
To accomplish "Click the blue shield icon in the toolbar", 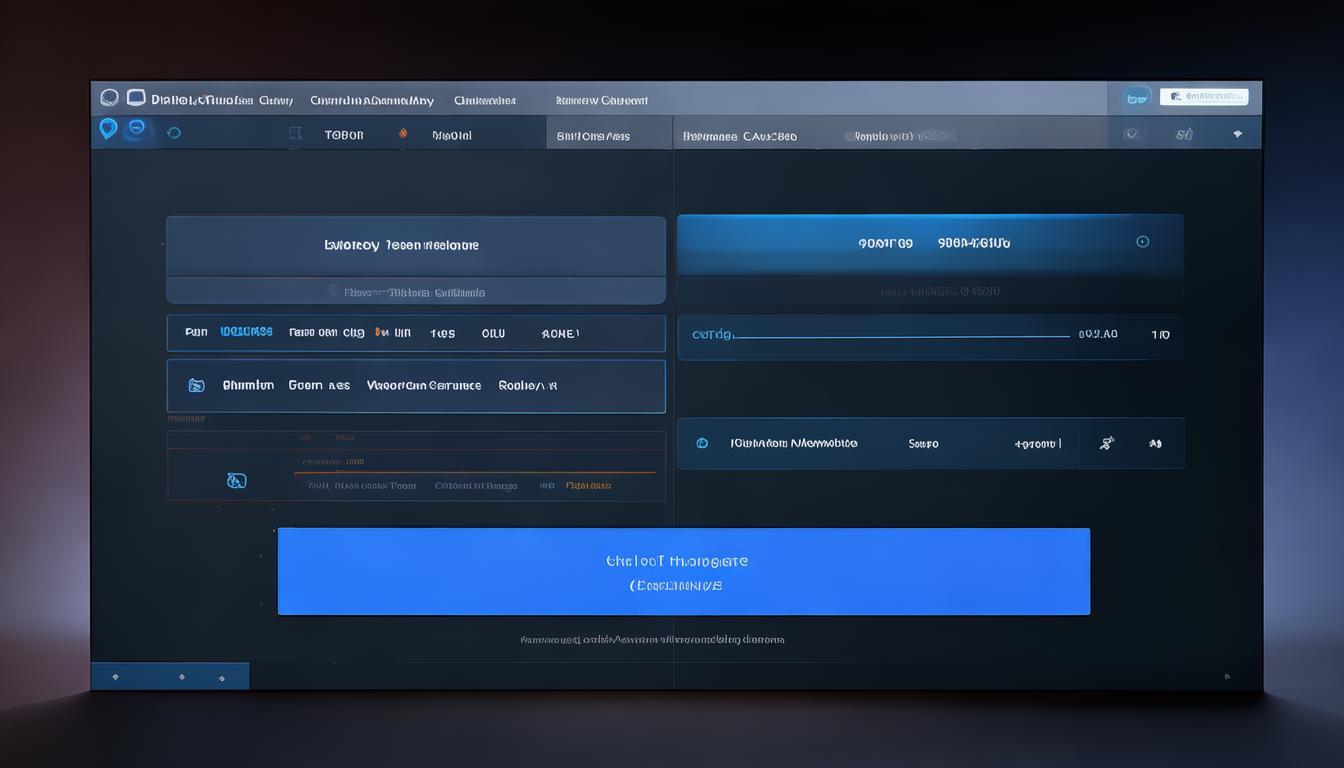I will [108, 128].
